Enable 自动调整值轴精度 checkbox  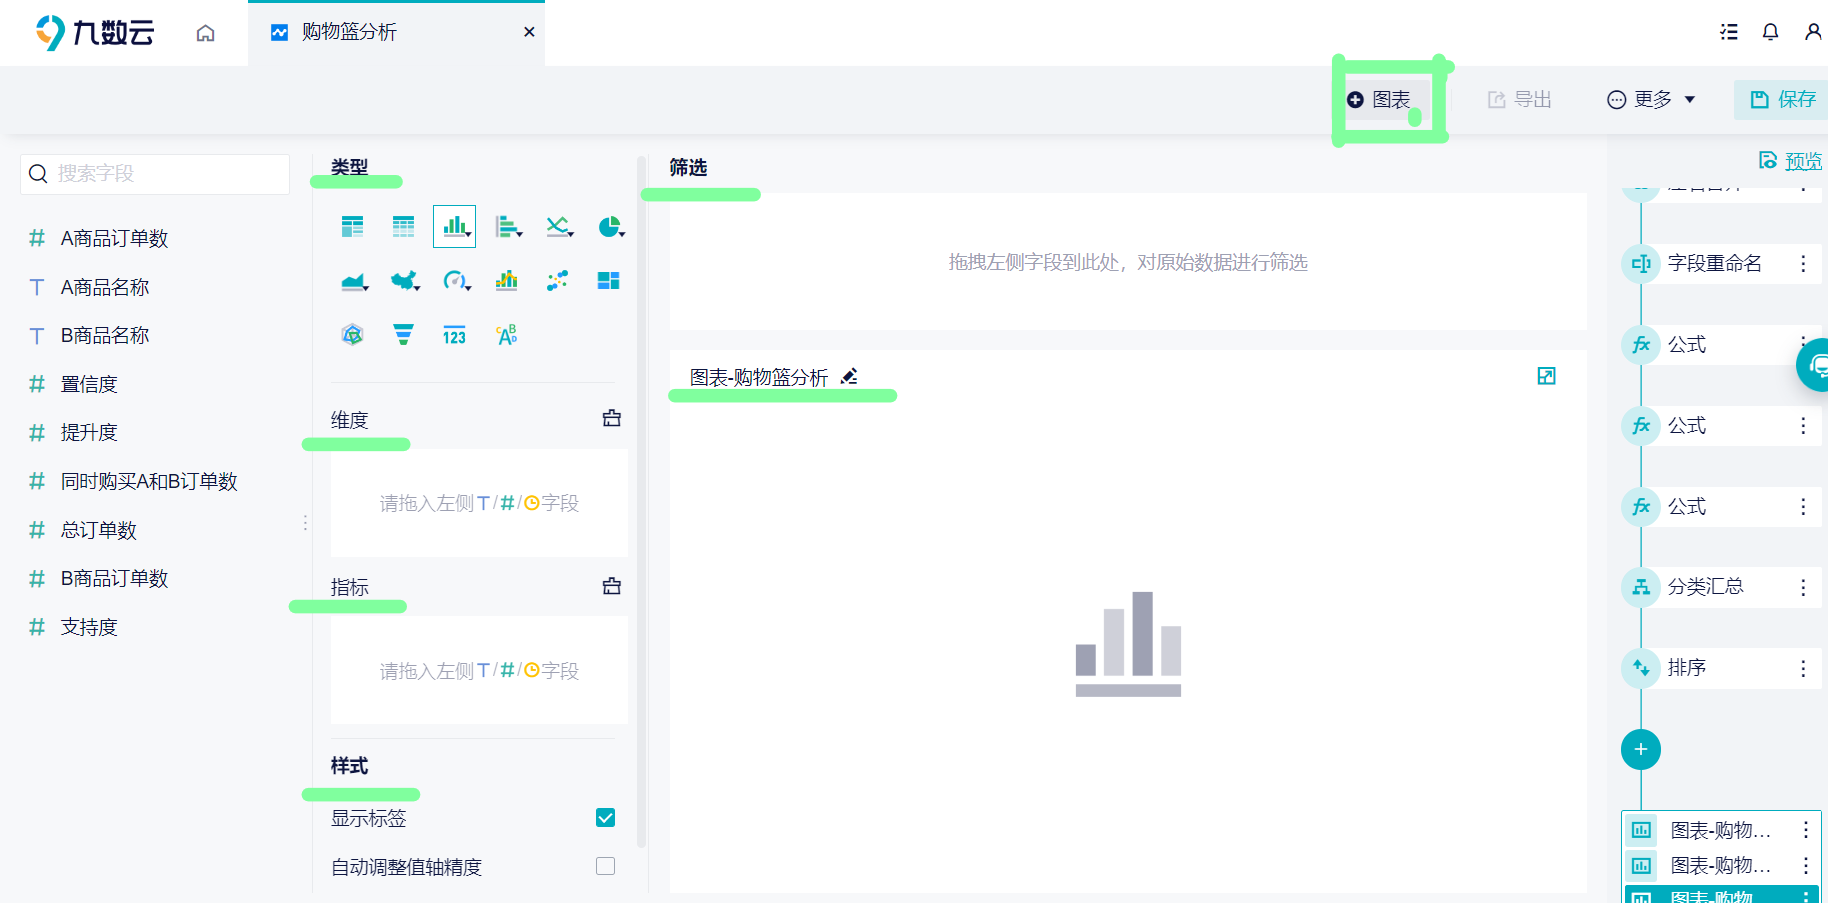tap(605, 866)
